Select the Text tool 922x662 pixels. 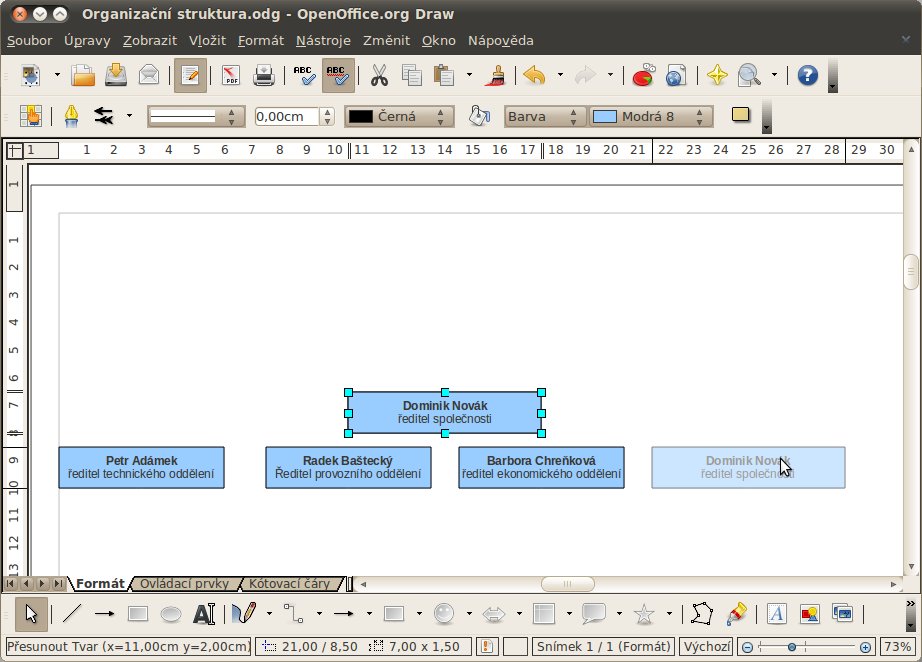pos(203,614)
